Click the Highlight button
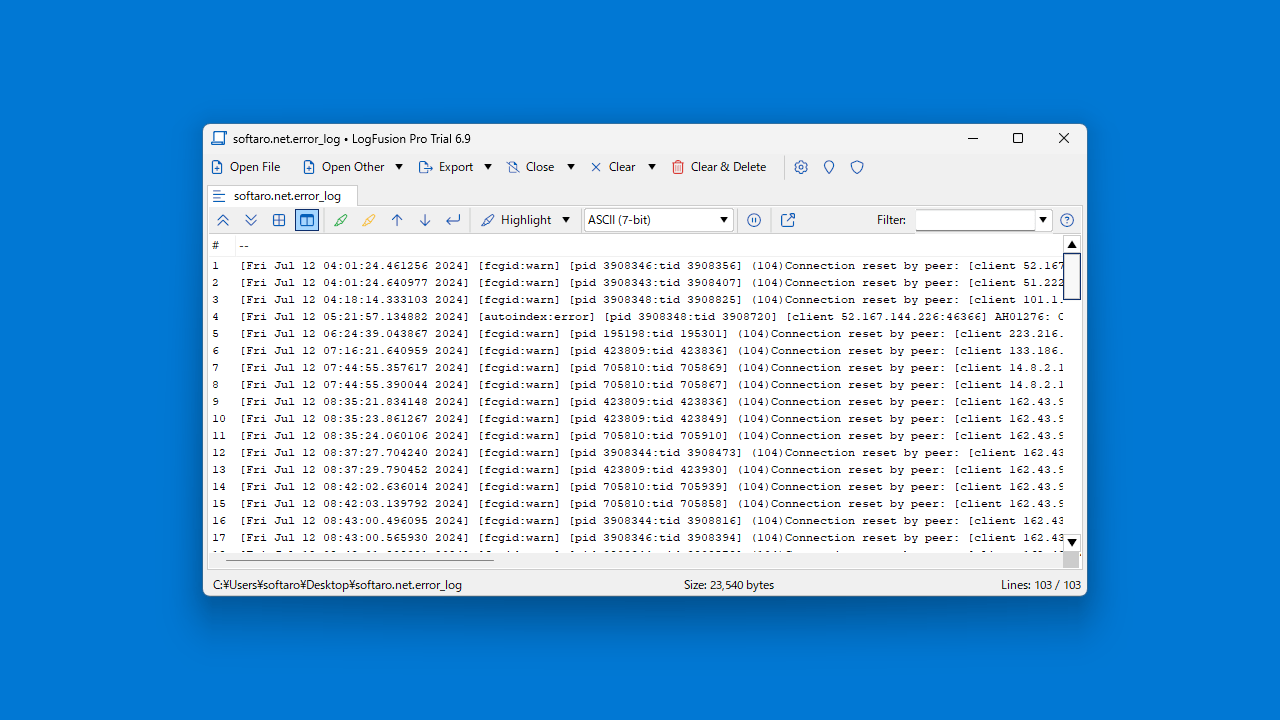This screenshot has width=1280, height=720. click(x=516, y=220)
